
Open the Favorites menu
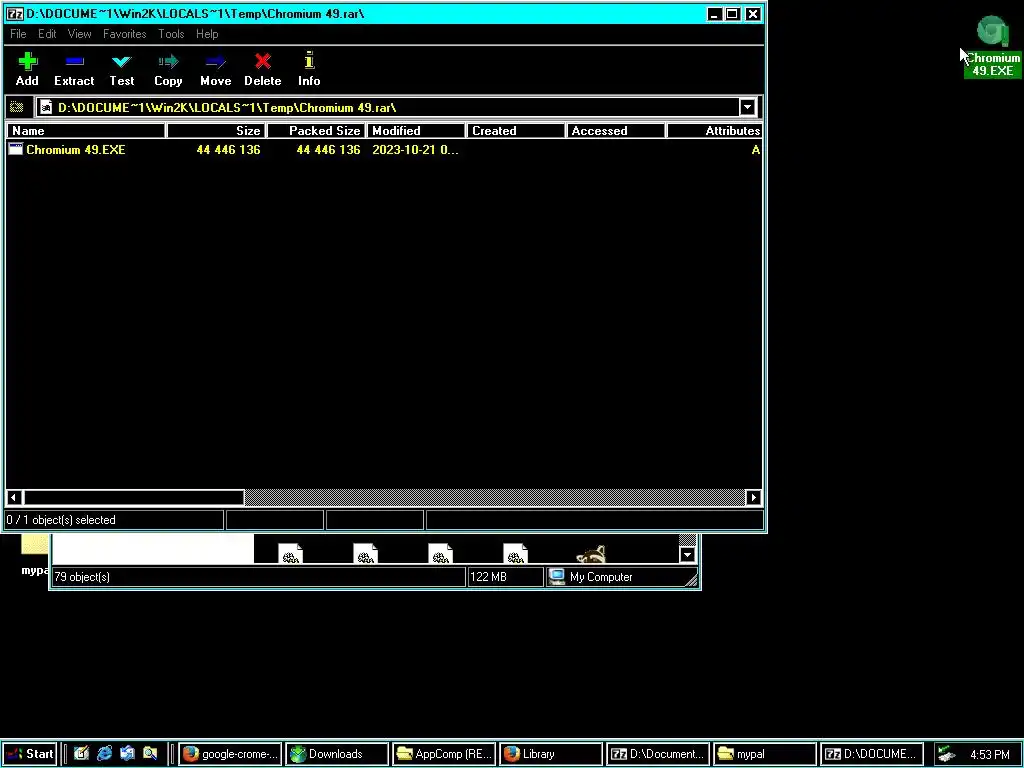pos(125,34)
